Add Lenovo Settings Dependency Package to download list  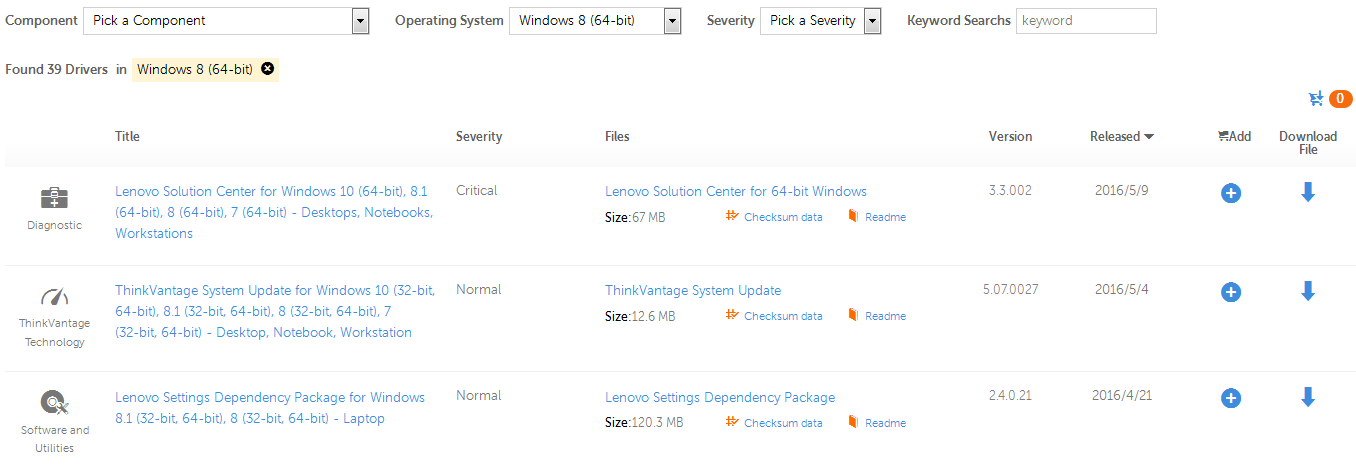coord(1231,398)
